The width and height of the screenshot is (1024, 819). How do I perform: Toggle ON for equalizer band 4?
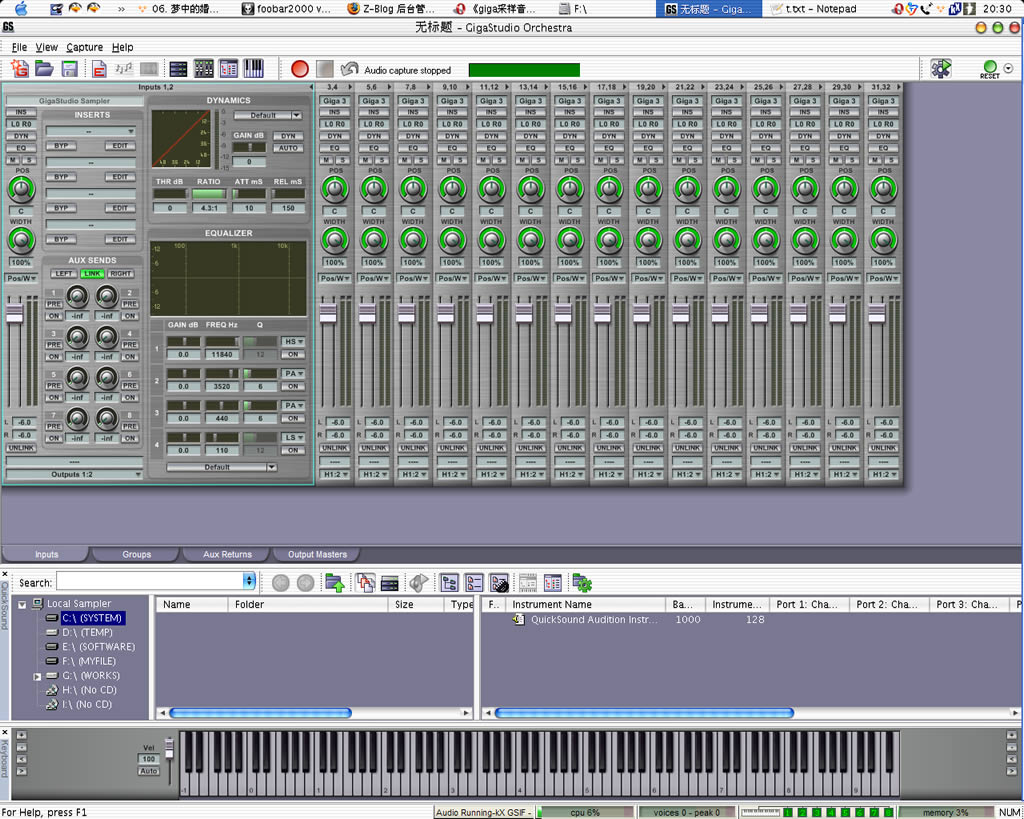point(293,450)
